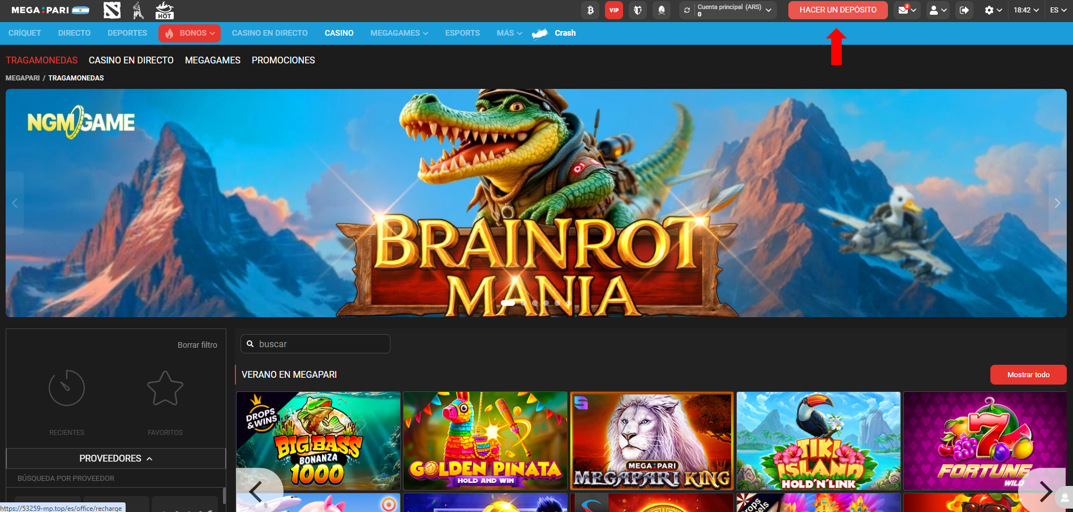Open Golden Pinata Hold and Win game

(485, 440)
